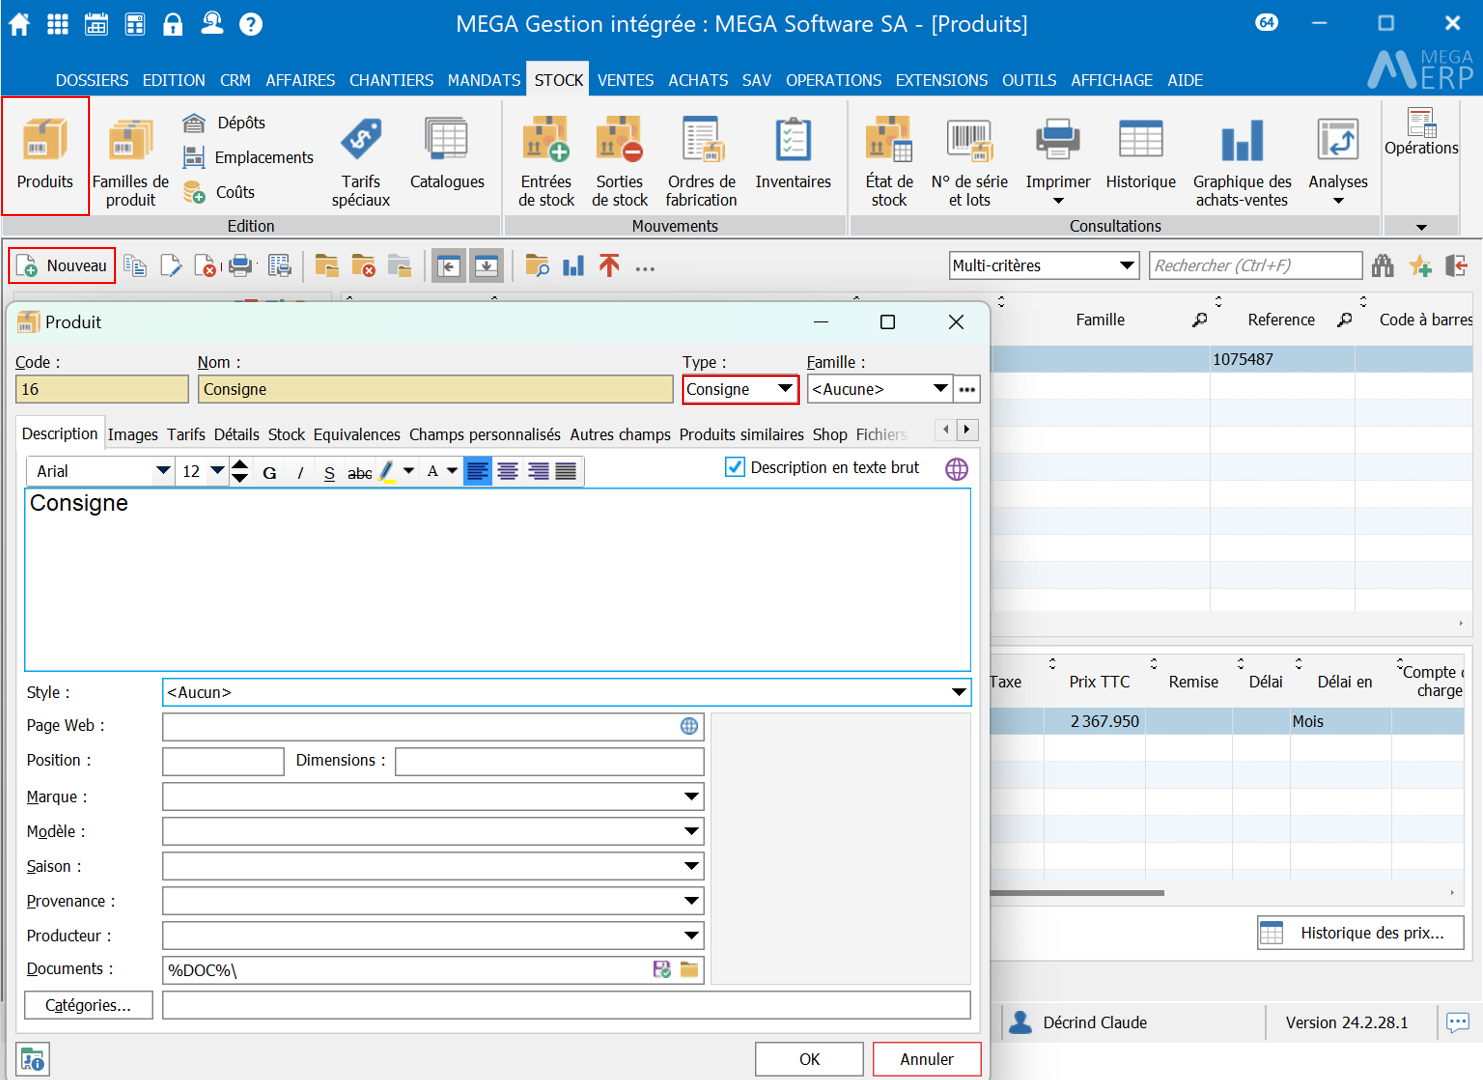Open Tarifs spéciaux
Screen dimensions: 1483x1080
[361, 162]
